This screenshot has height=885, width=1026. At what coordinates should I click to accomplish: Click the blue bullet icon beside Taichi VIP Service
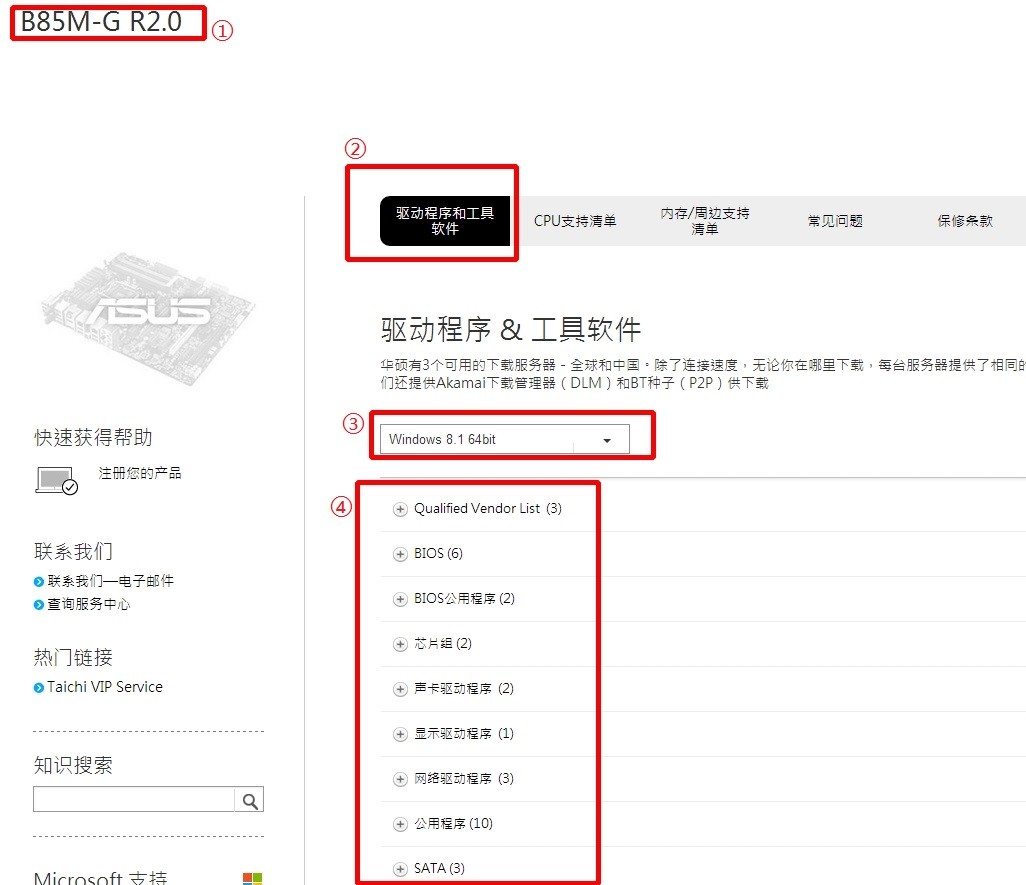pos(39,687)
